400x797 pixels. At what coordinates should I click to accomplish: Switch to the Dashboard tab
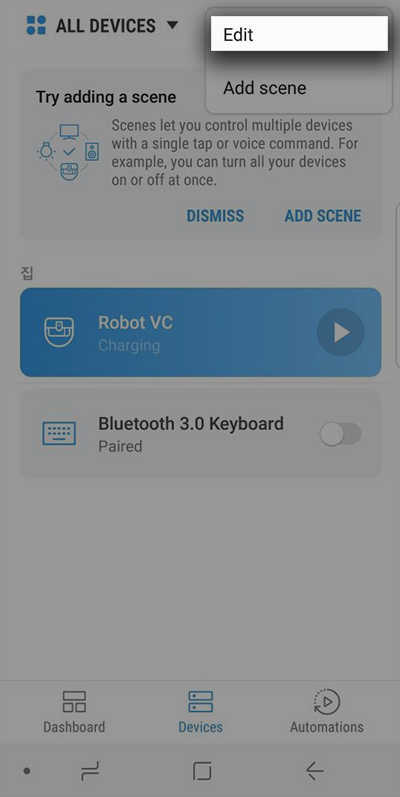click(74, 712)
